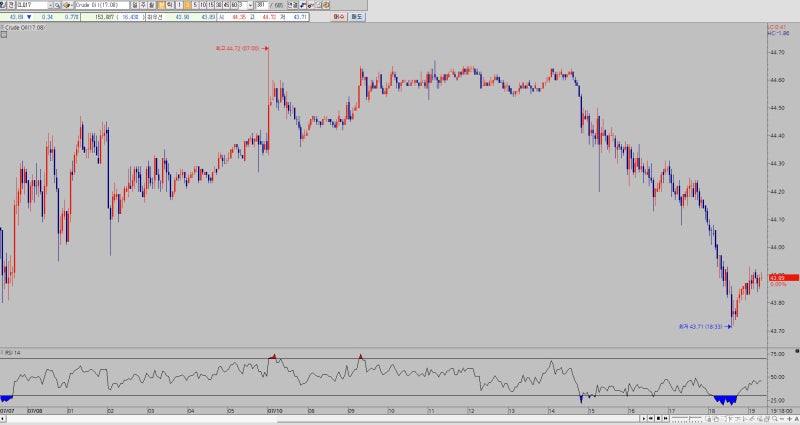The width and height of the screenshot is (800, 425).
Task: Choose the 60 interval button
Action: pyautogui.click(x=234, y=5)
